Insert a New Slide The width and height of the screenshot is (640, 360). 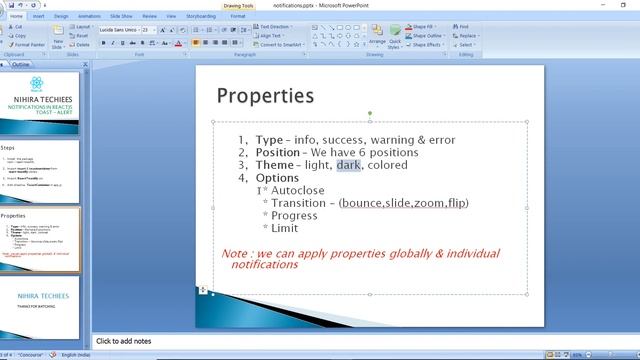(58, 37)
